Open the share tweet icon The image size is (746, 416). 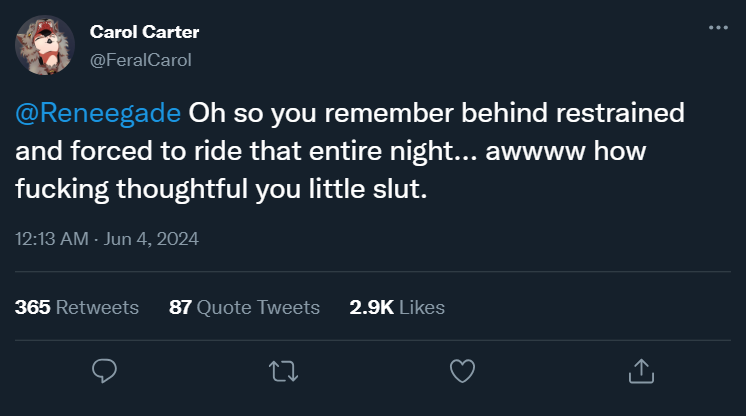(x=640, y=371)
